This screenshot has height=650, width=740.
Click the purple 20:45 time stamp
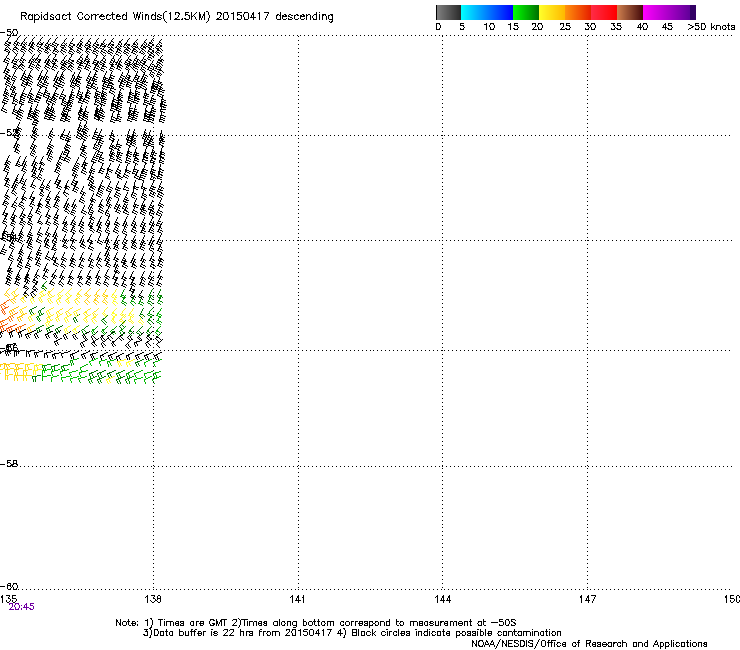(21, 607)
